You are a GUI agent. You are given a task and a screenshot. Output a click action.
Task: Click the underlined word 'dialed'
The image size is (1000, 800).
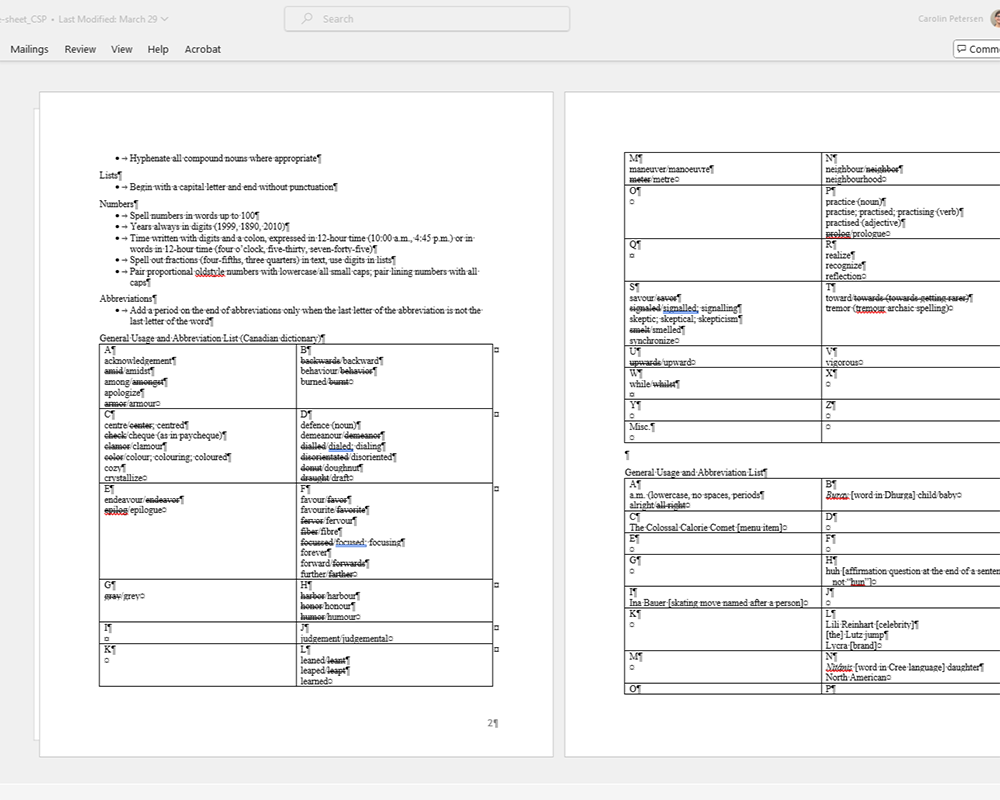(x=341, y=446)
